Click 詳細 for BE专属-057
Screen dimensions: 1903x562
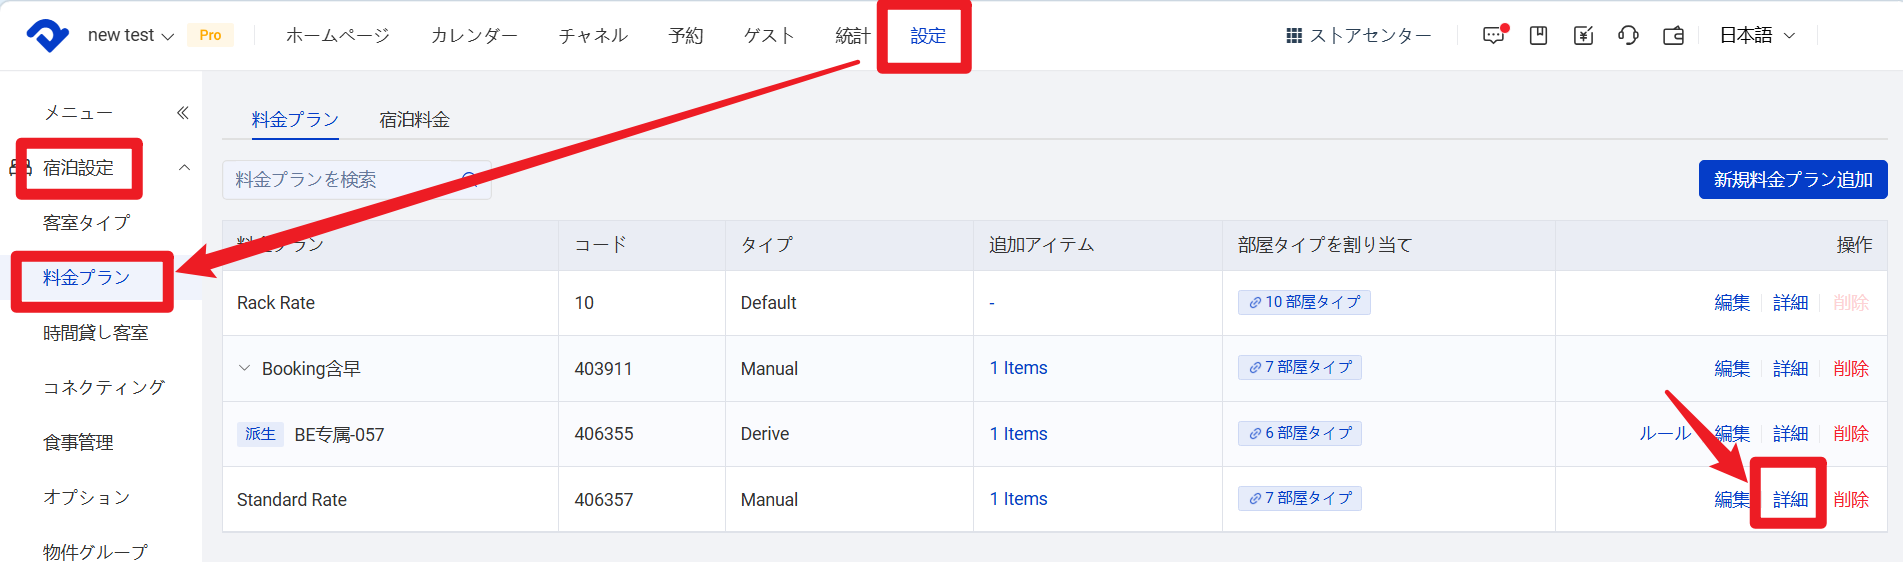[1790, 434]
